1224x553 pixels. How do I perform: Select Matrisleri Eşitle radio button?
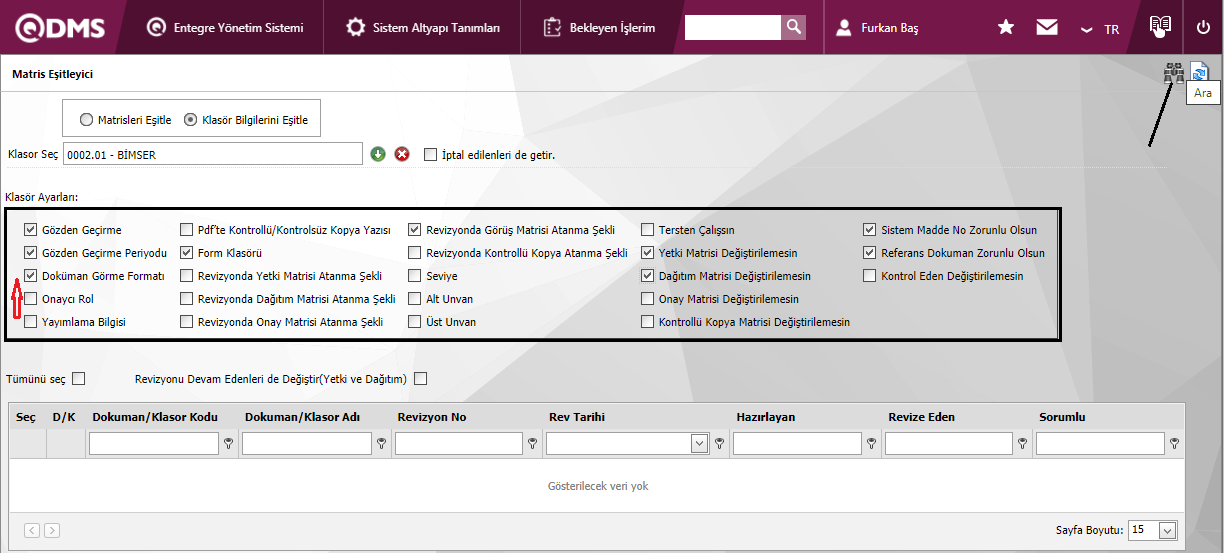pyautogui.click(x=87, y=120)
